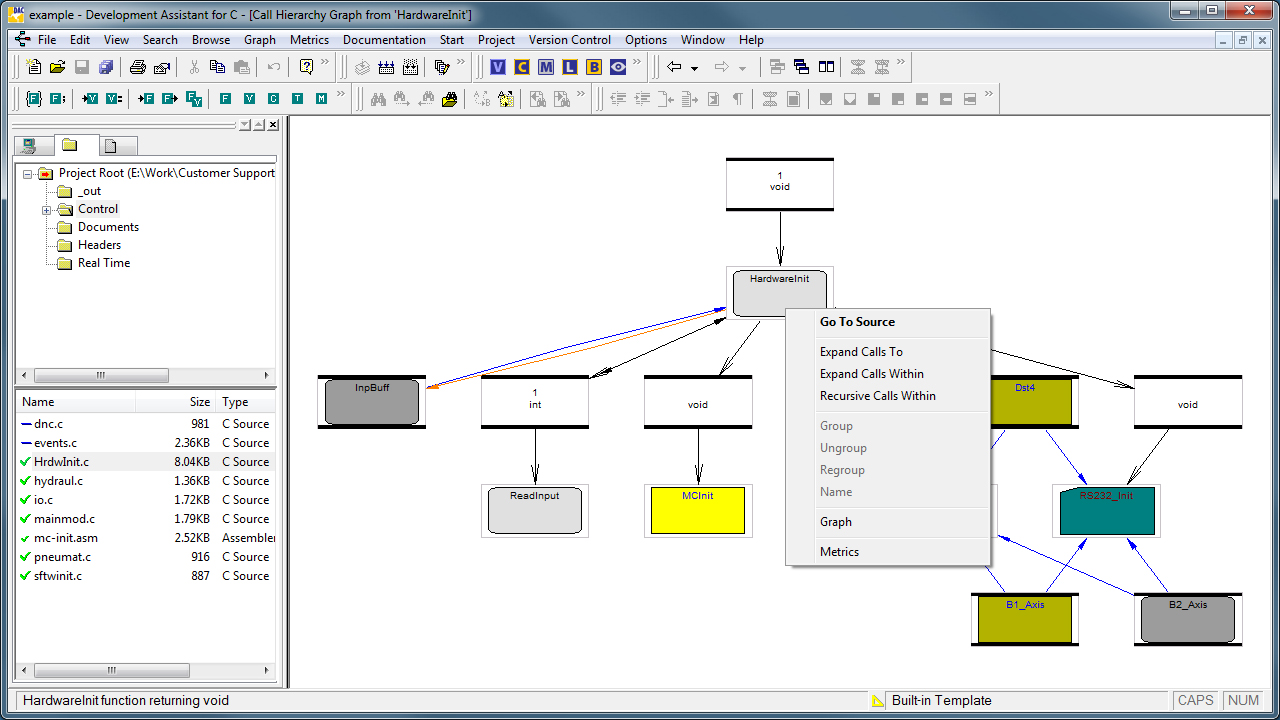This screenshot has width=1280, height=720.
Task: Click the Print icon in toolbar
Action: point(137,67)
